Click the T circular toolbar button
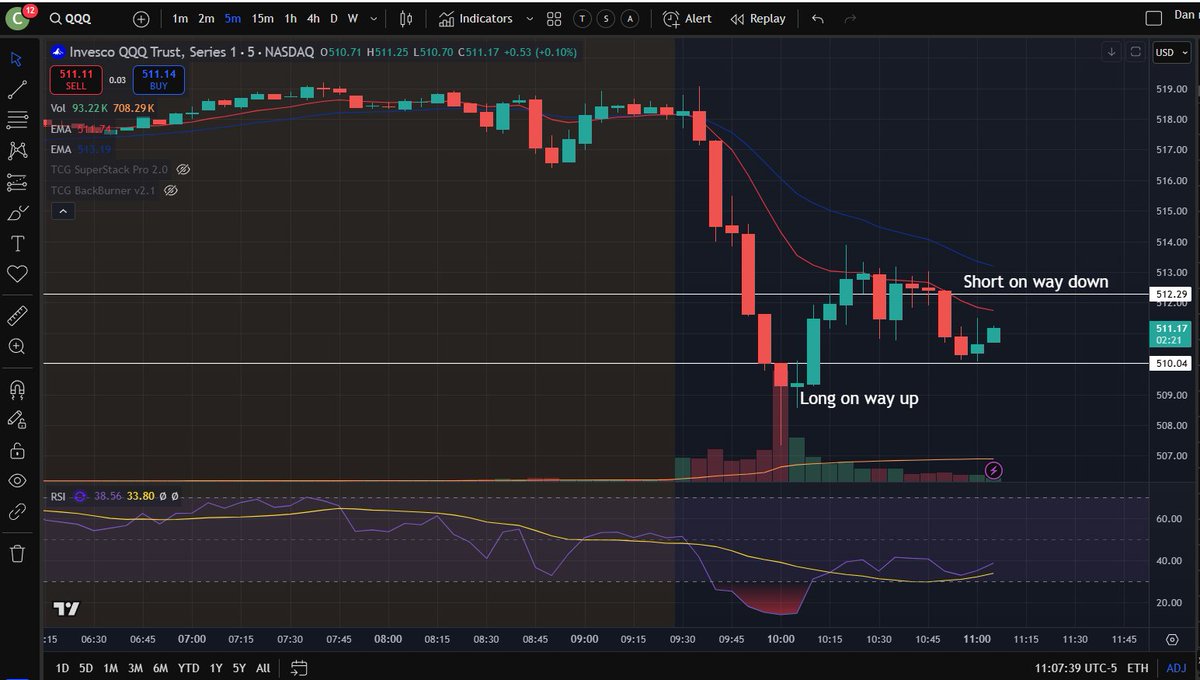The image size is (1200, 680). (x=582, y=19)
